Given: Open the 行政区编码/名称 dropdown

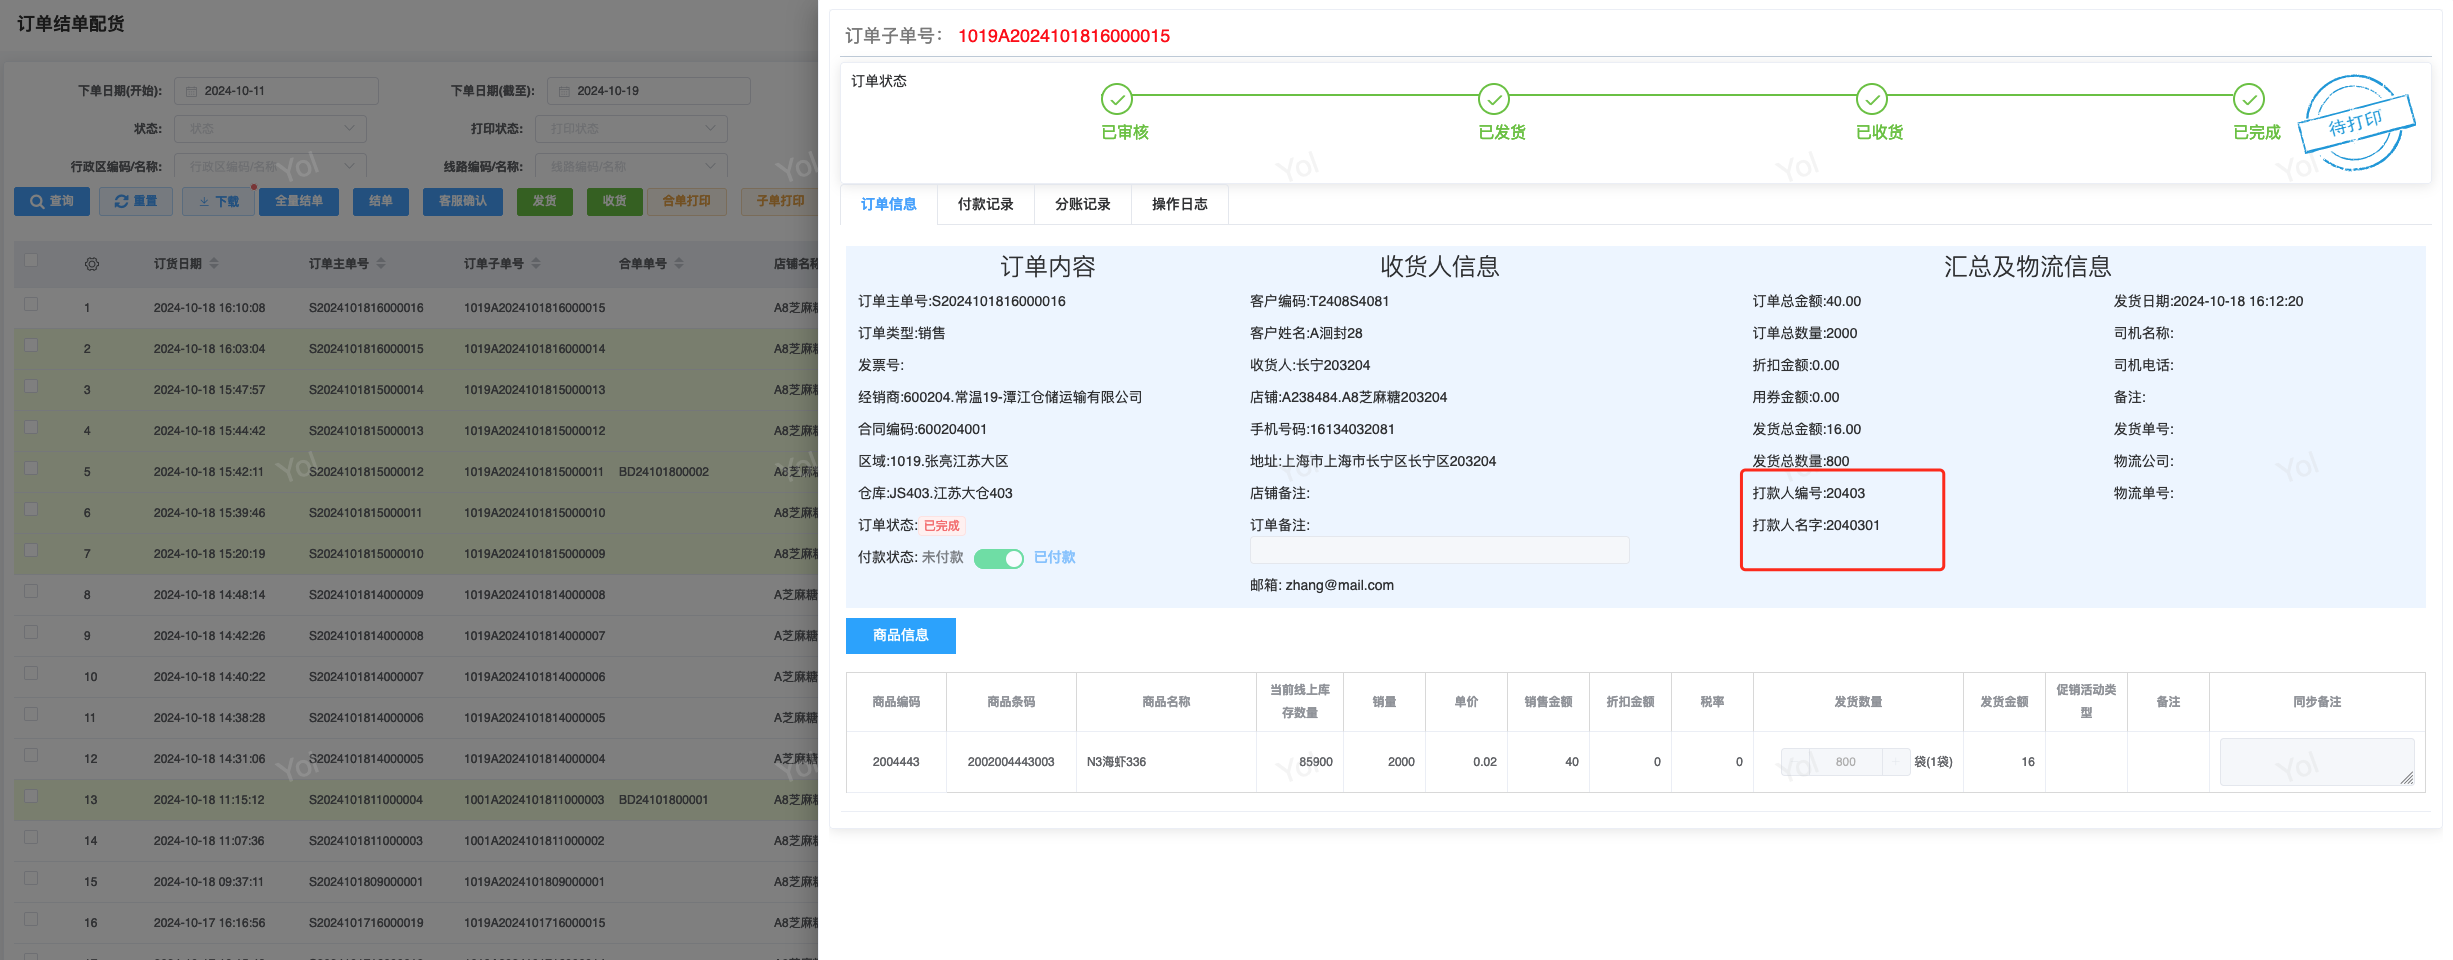Looking at the screenshot, I should coord(270,166).
